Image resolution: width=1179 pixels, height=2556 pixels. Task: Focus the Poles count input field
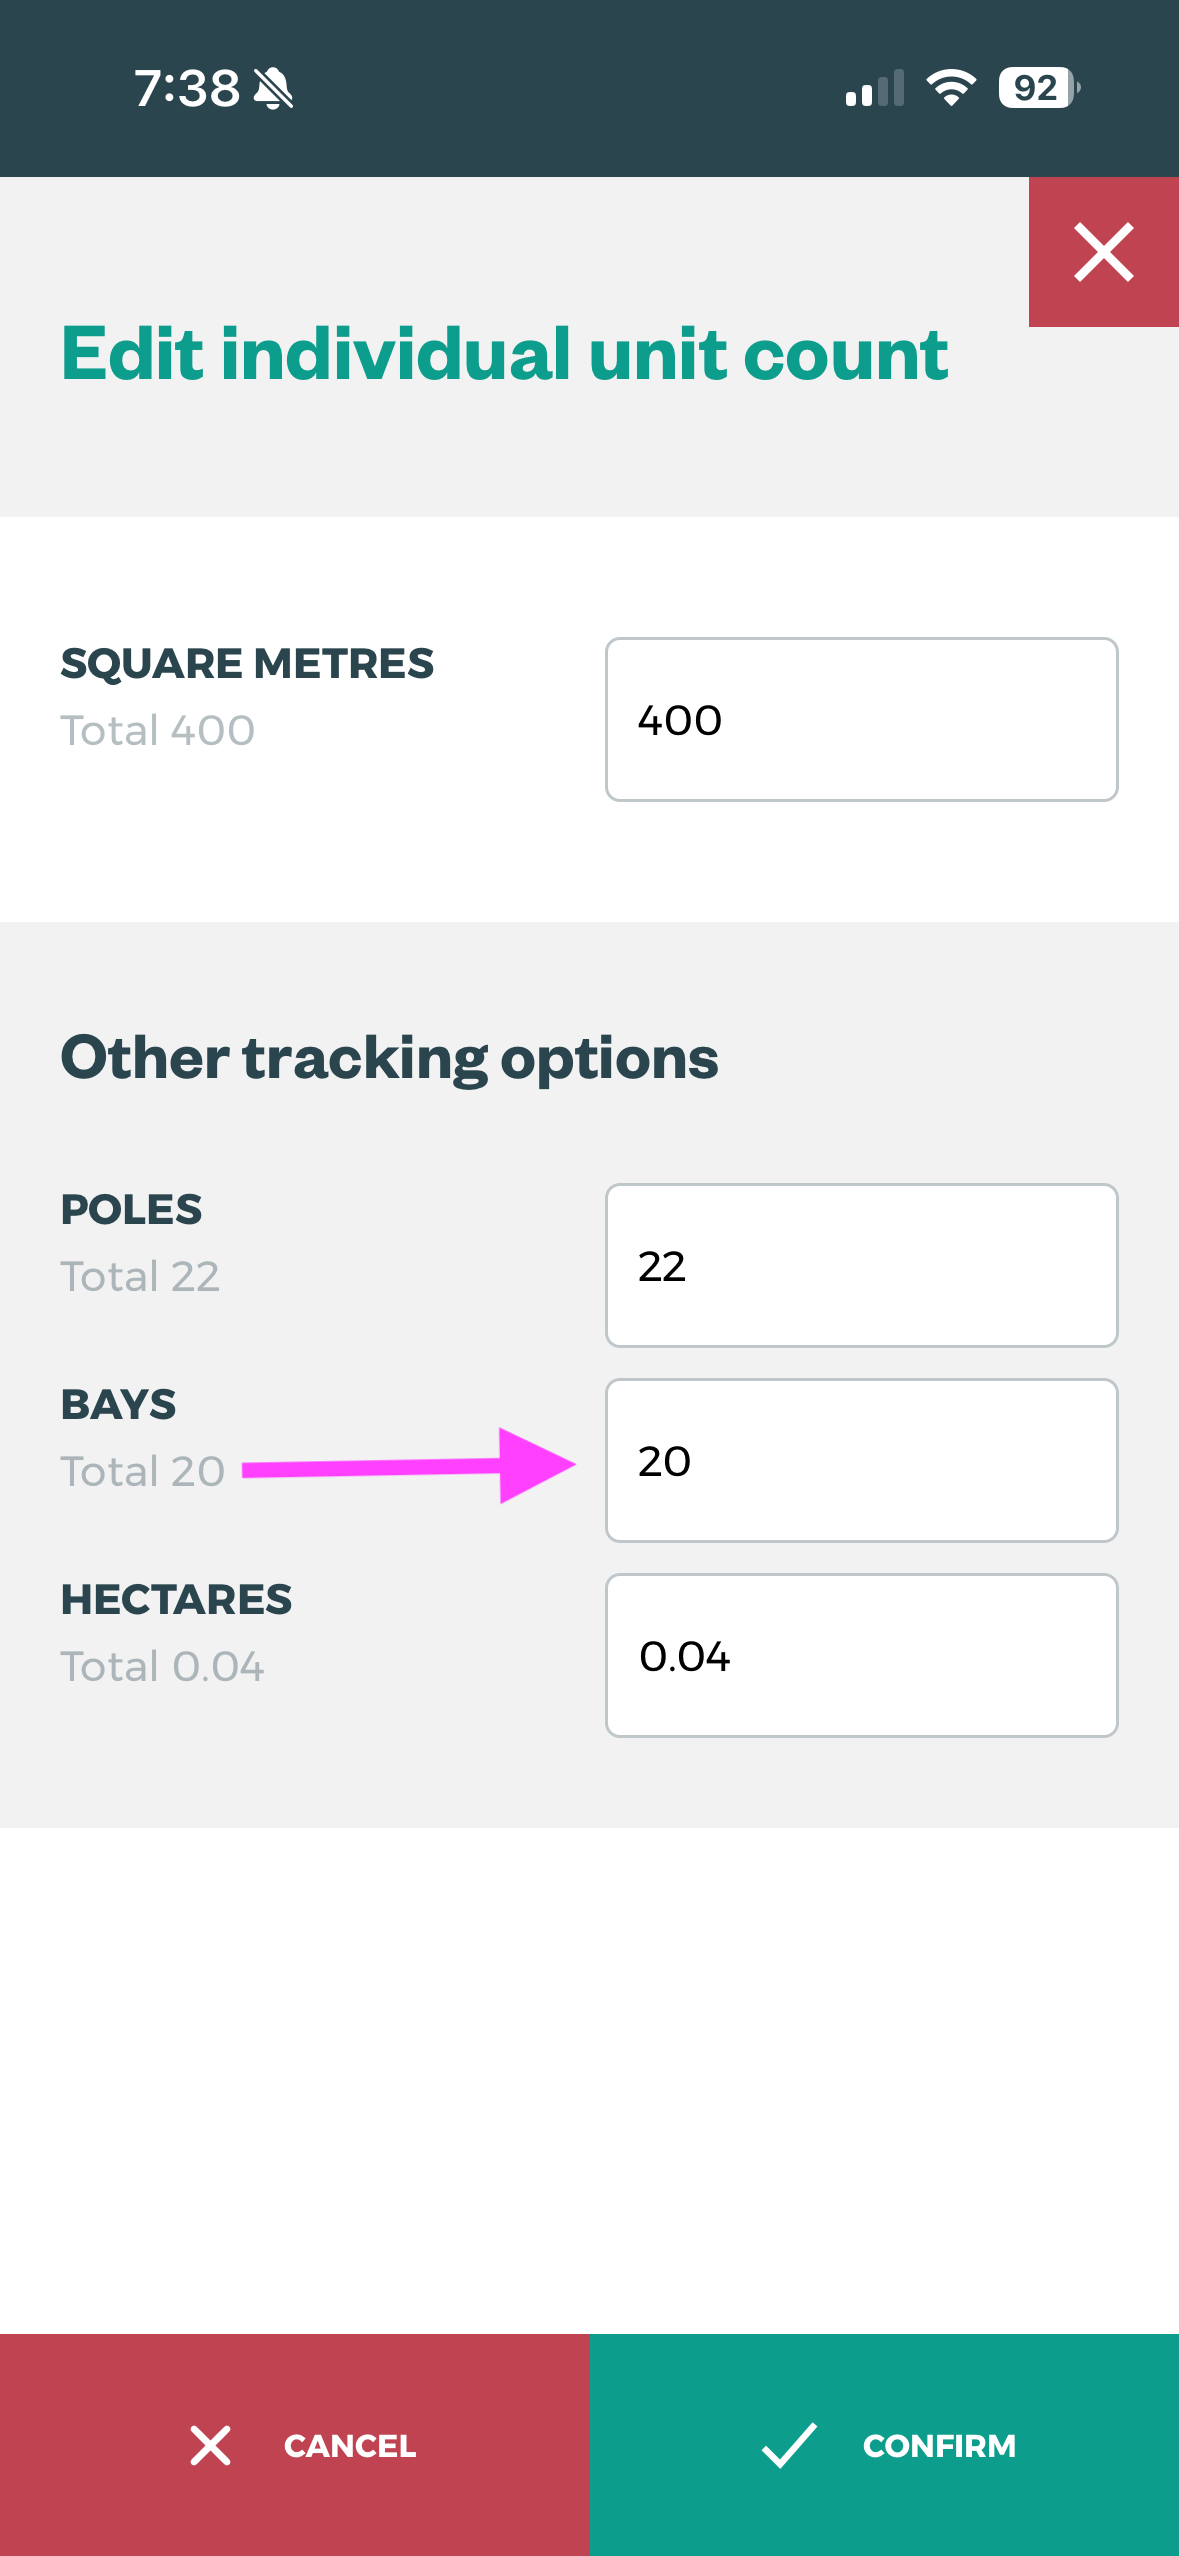coord(861,1265)
